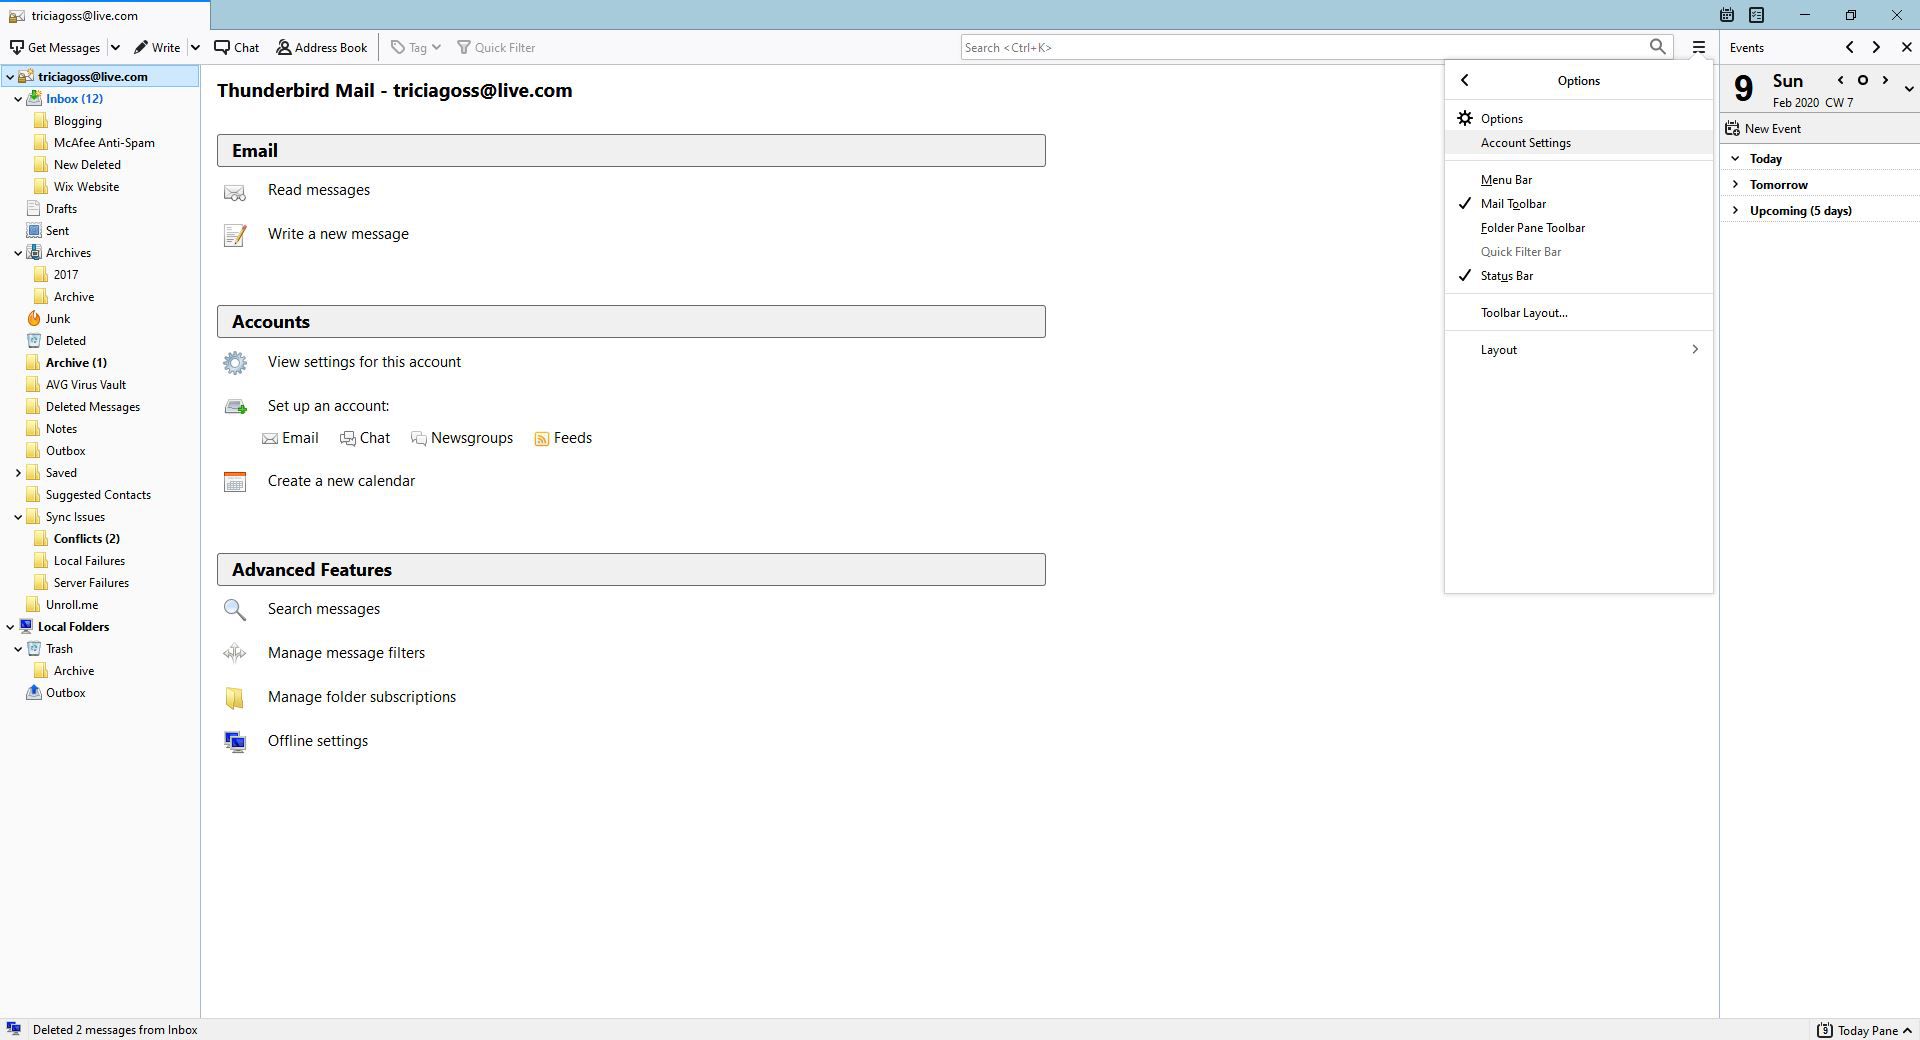Switch Events pane to next view
Viewport: 1920px width, 1040px height.
click(1876, 47)
